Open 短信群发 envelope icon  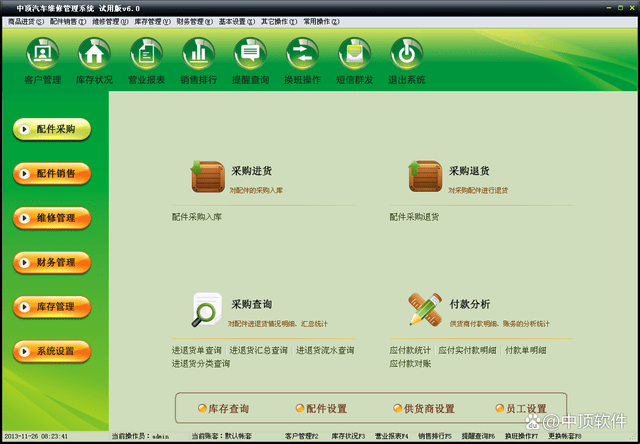354,53
